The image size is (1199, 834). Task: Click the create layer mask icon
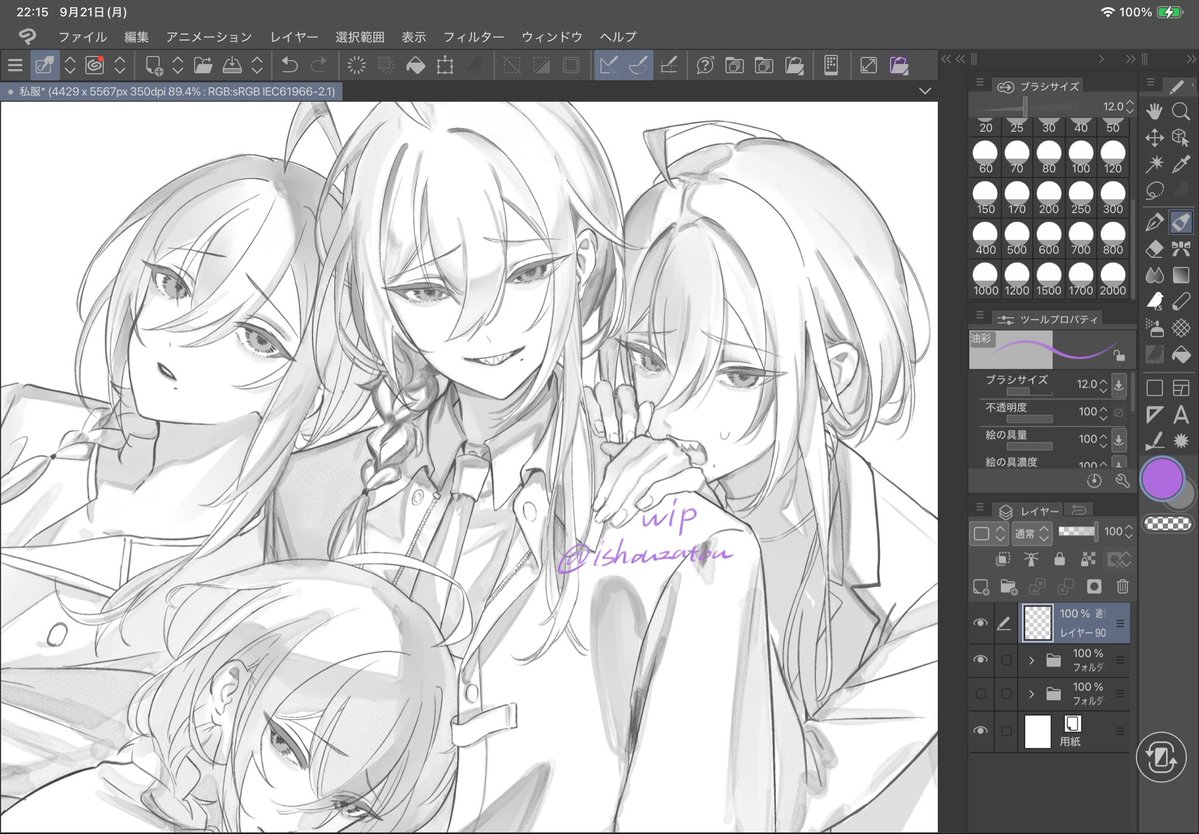click(x=1094, y=587)
